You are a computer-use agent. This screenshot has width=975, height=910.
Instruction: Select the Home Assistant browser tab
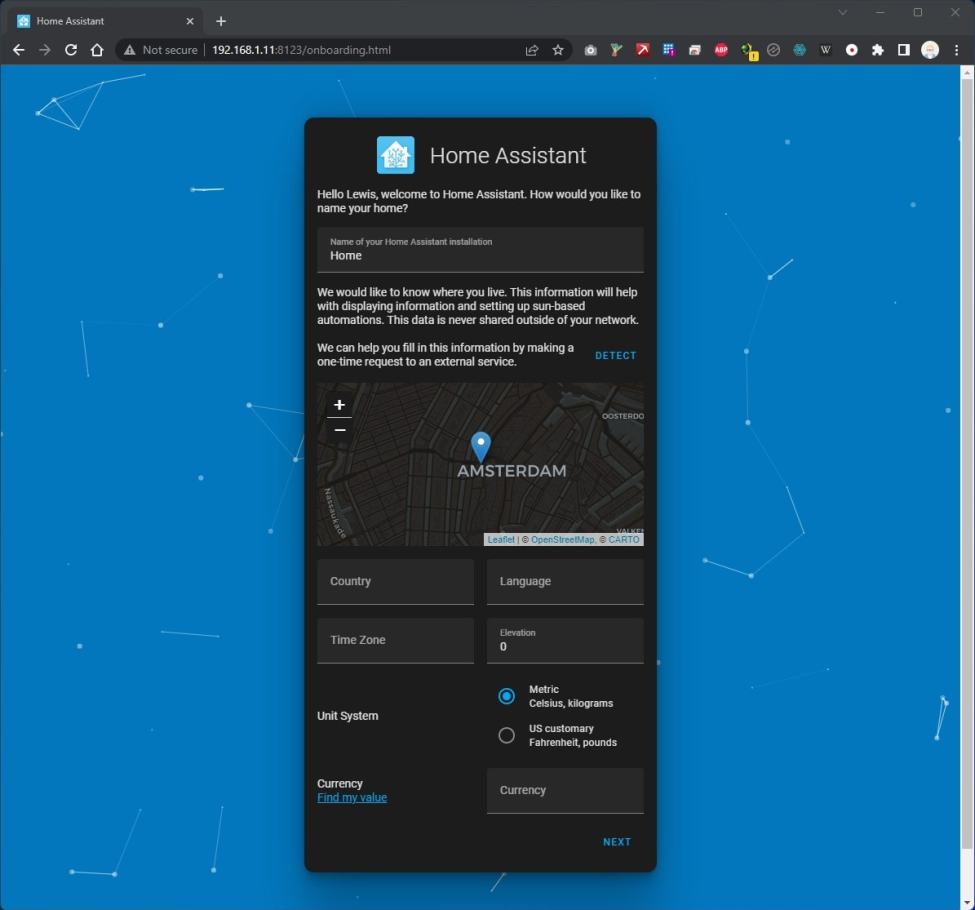[x=106, y=21]
